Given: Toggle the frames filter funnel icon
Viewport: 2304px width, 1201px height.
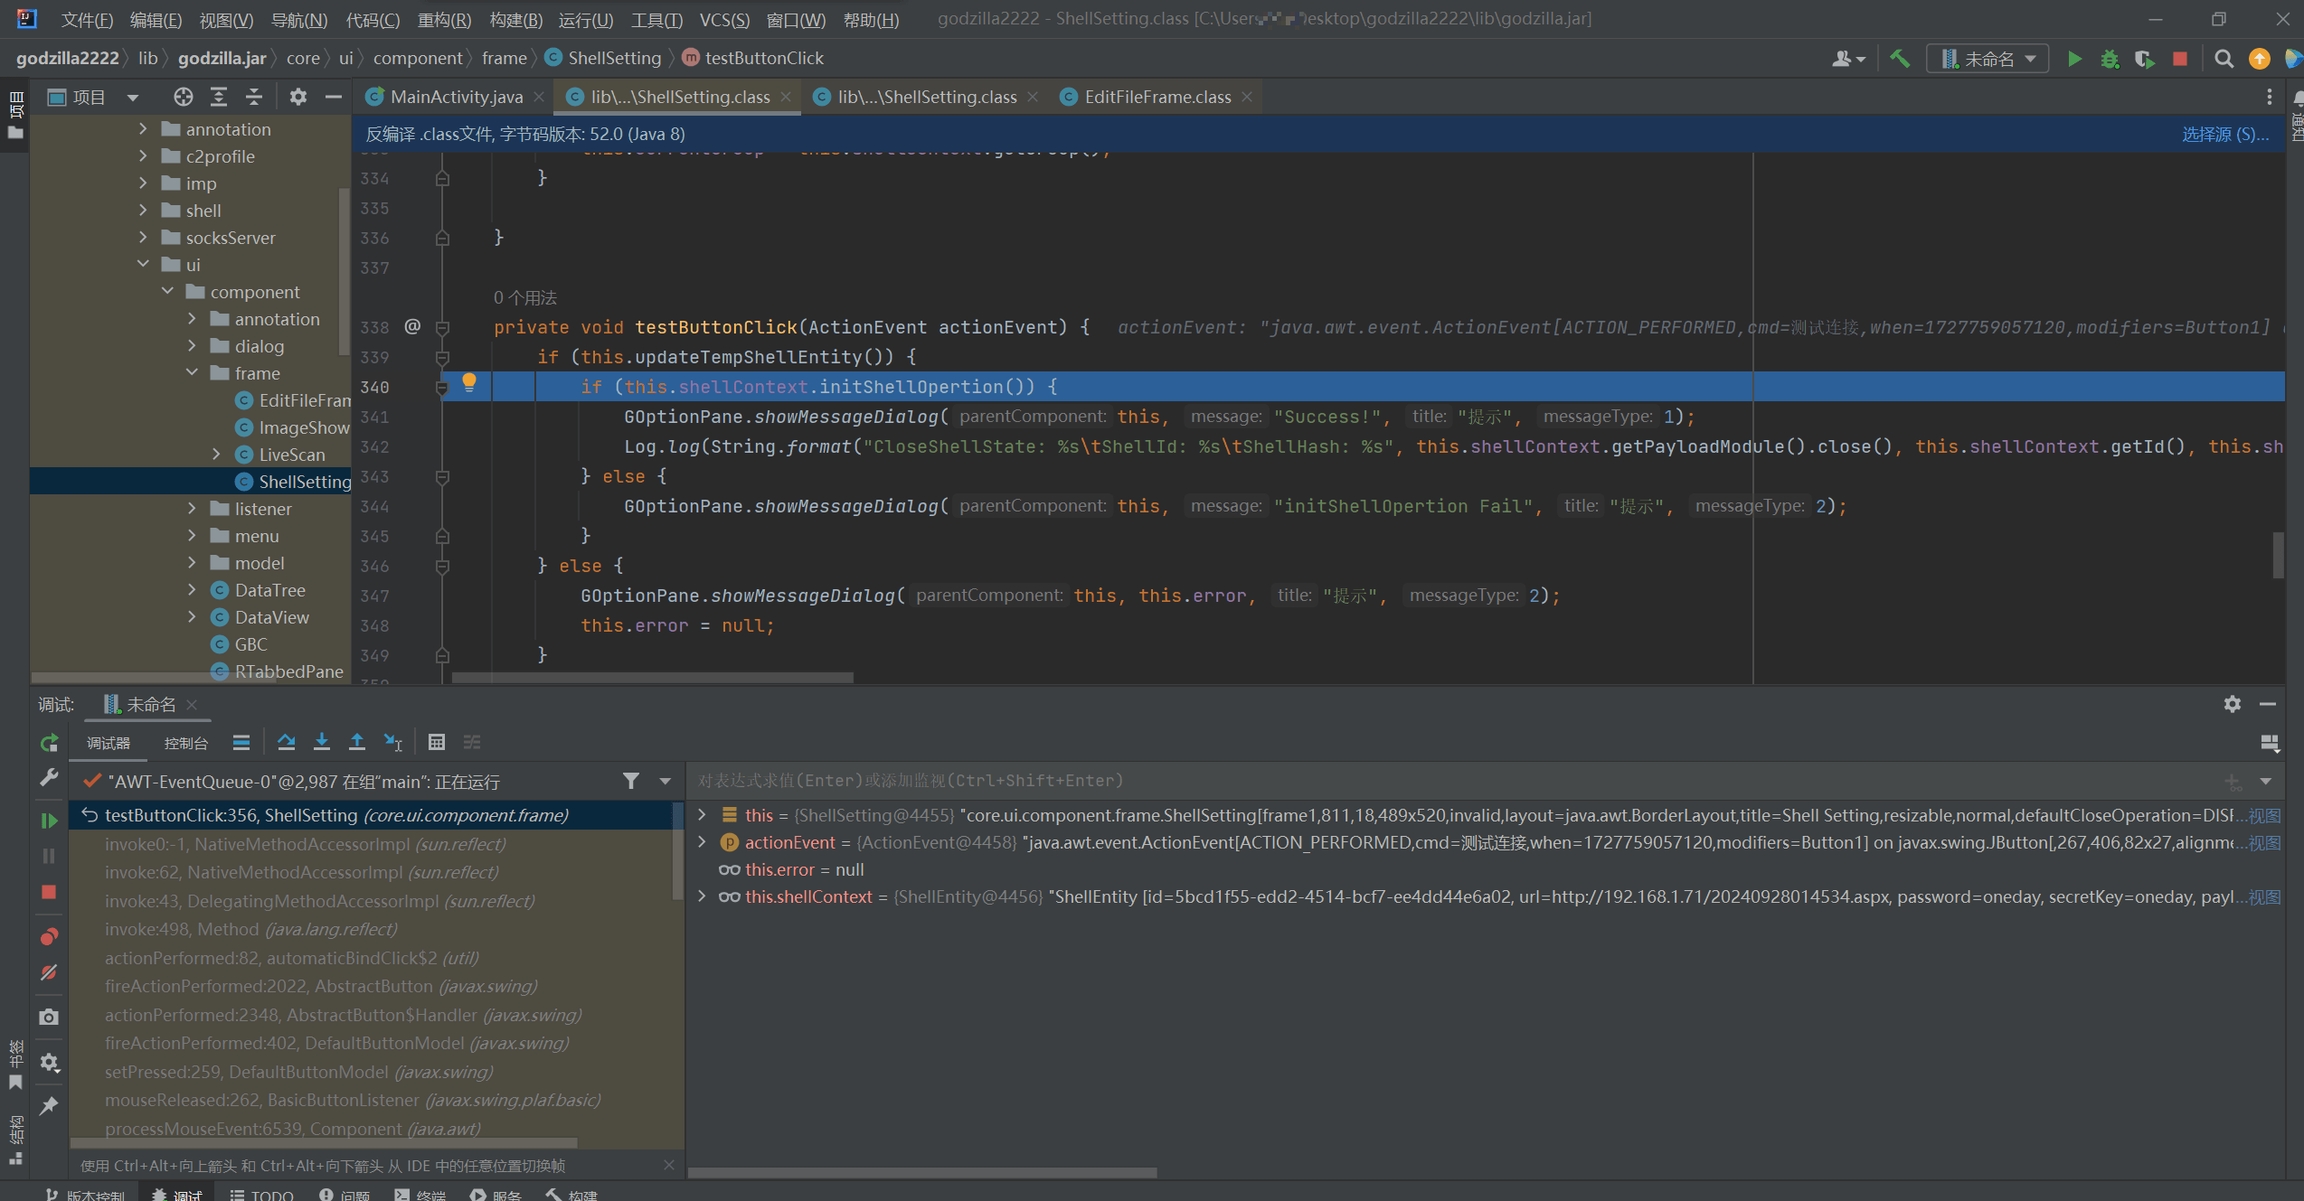Looking at the screenshot, I should (630, 781).
